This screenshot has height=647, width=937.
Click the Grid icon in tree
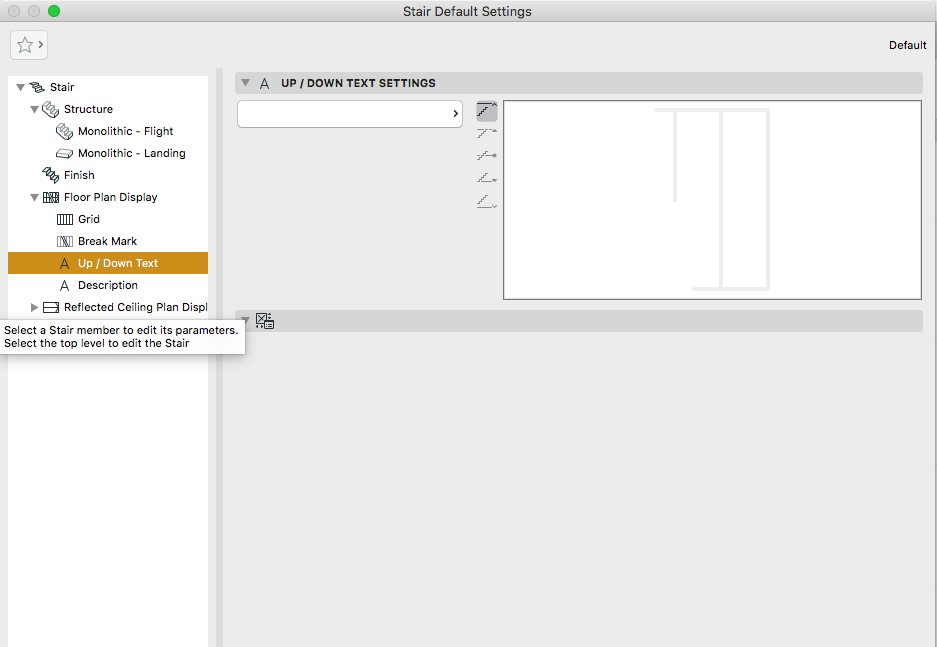(65, 219)
